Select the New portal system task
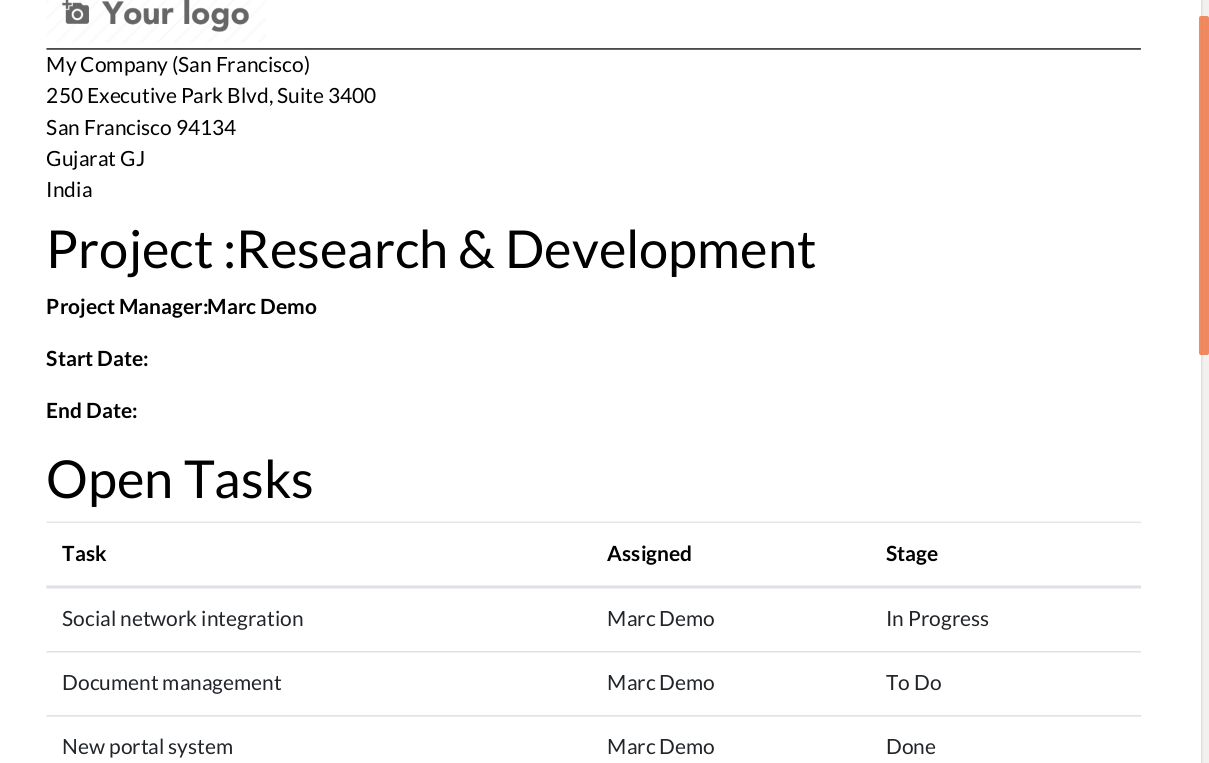Viewport: 1209px width, 763px height. [147, 747]
